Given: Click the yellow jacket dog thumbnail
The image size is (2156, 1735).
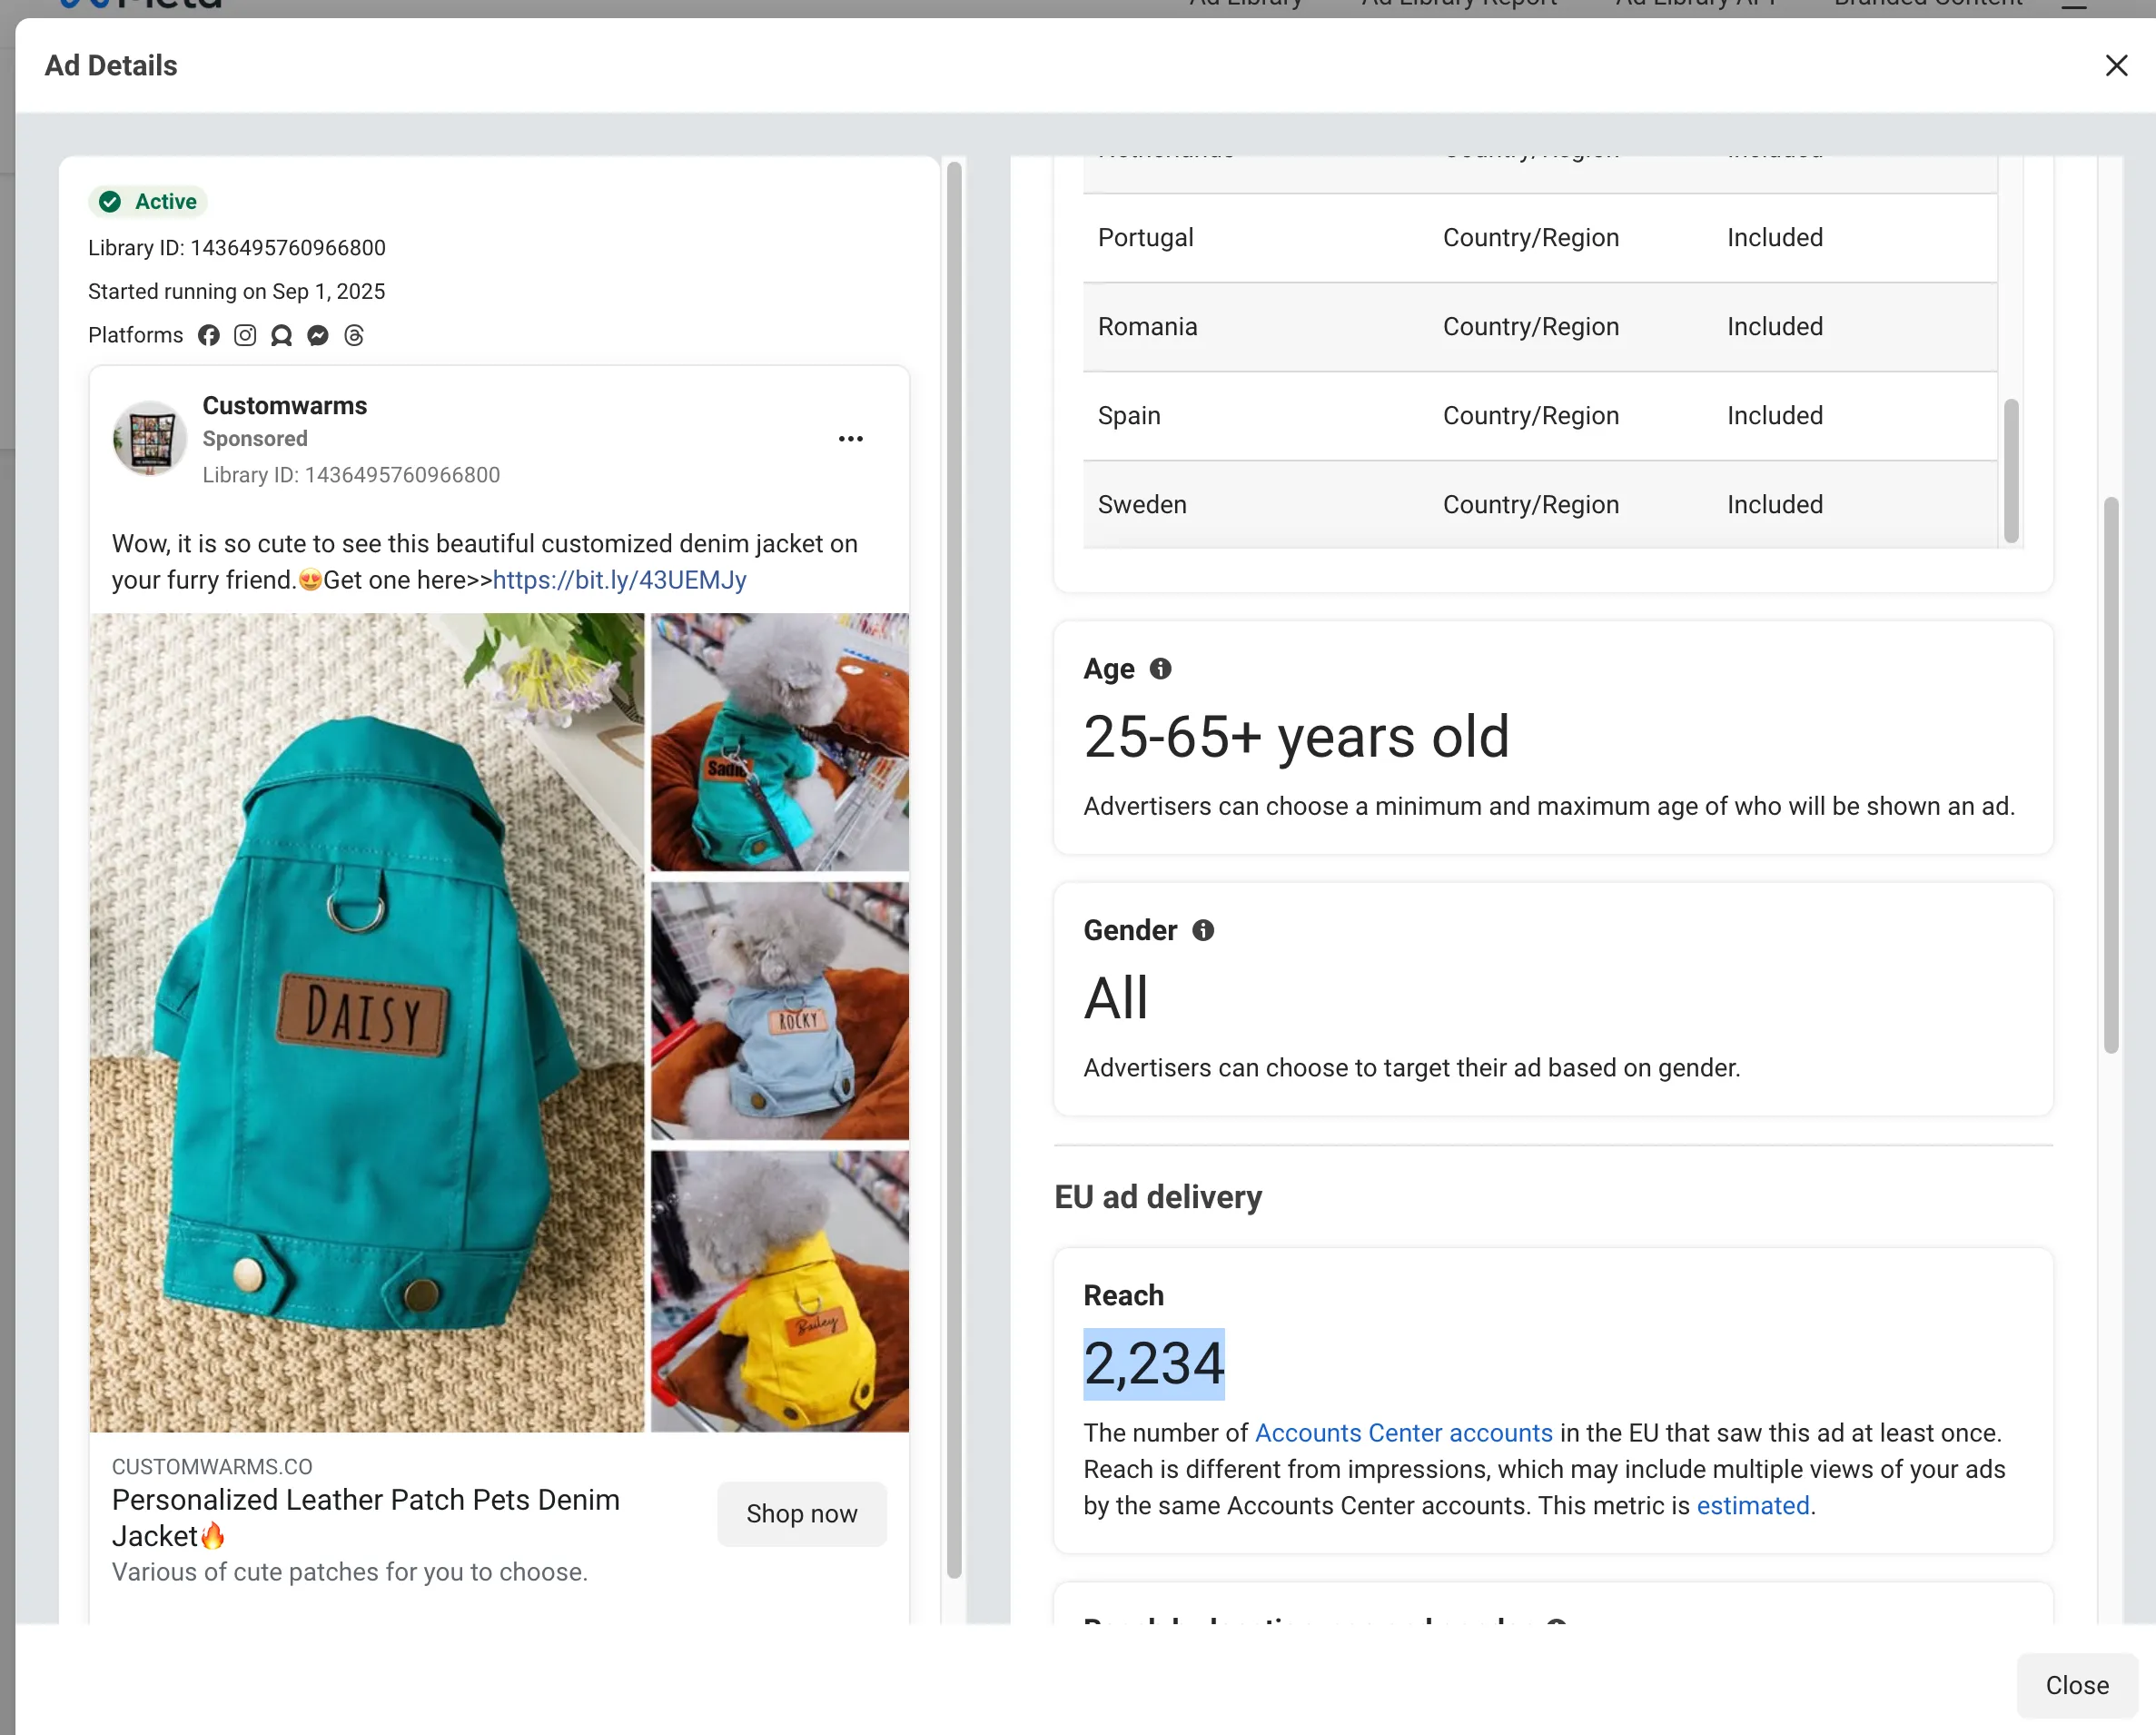Looking at the screenshot, I should pos(779,1290).
